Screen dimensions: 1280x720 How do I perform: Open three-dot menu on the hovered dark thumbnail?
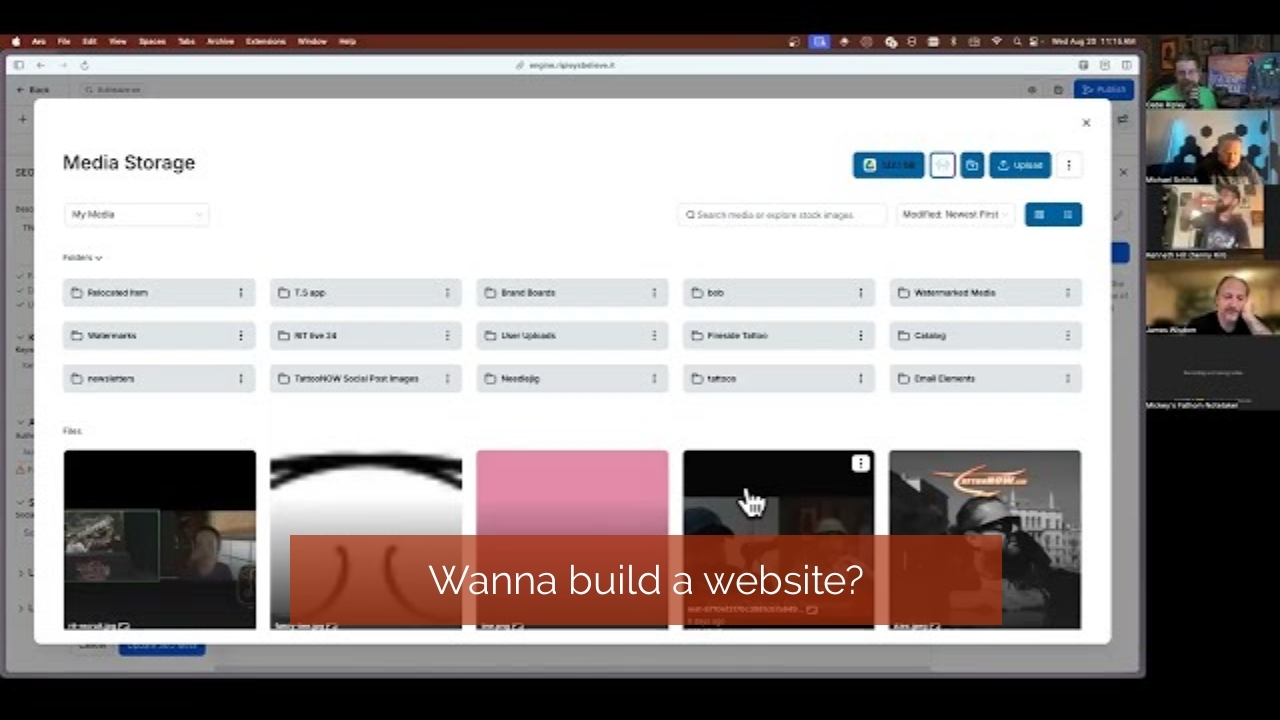coord(860,463)
